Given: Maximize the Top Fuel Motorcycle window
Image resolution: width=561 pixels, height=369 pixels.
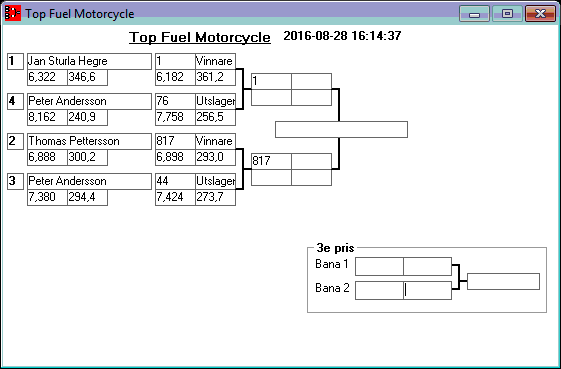Looking at the screenshot, I should pos(507,14).
